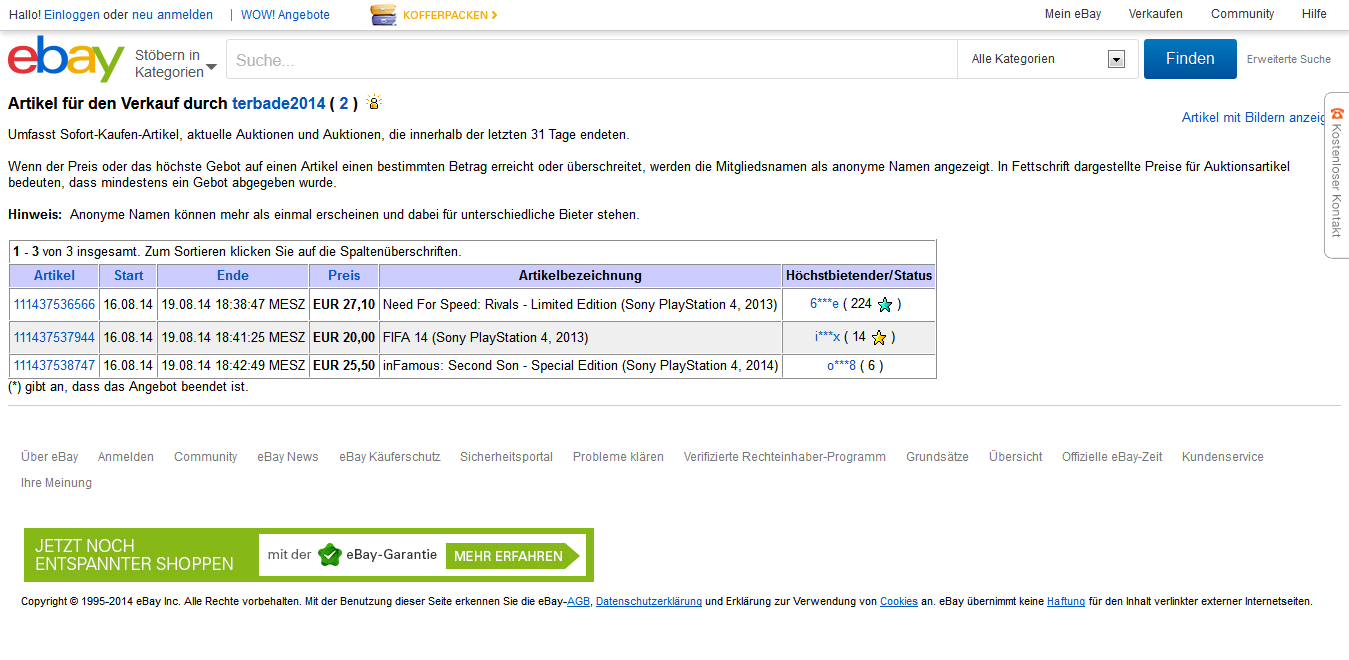Sort table by Ende column header

(x=233, y=275)
